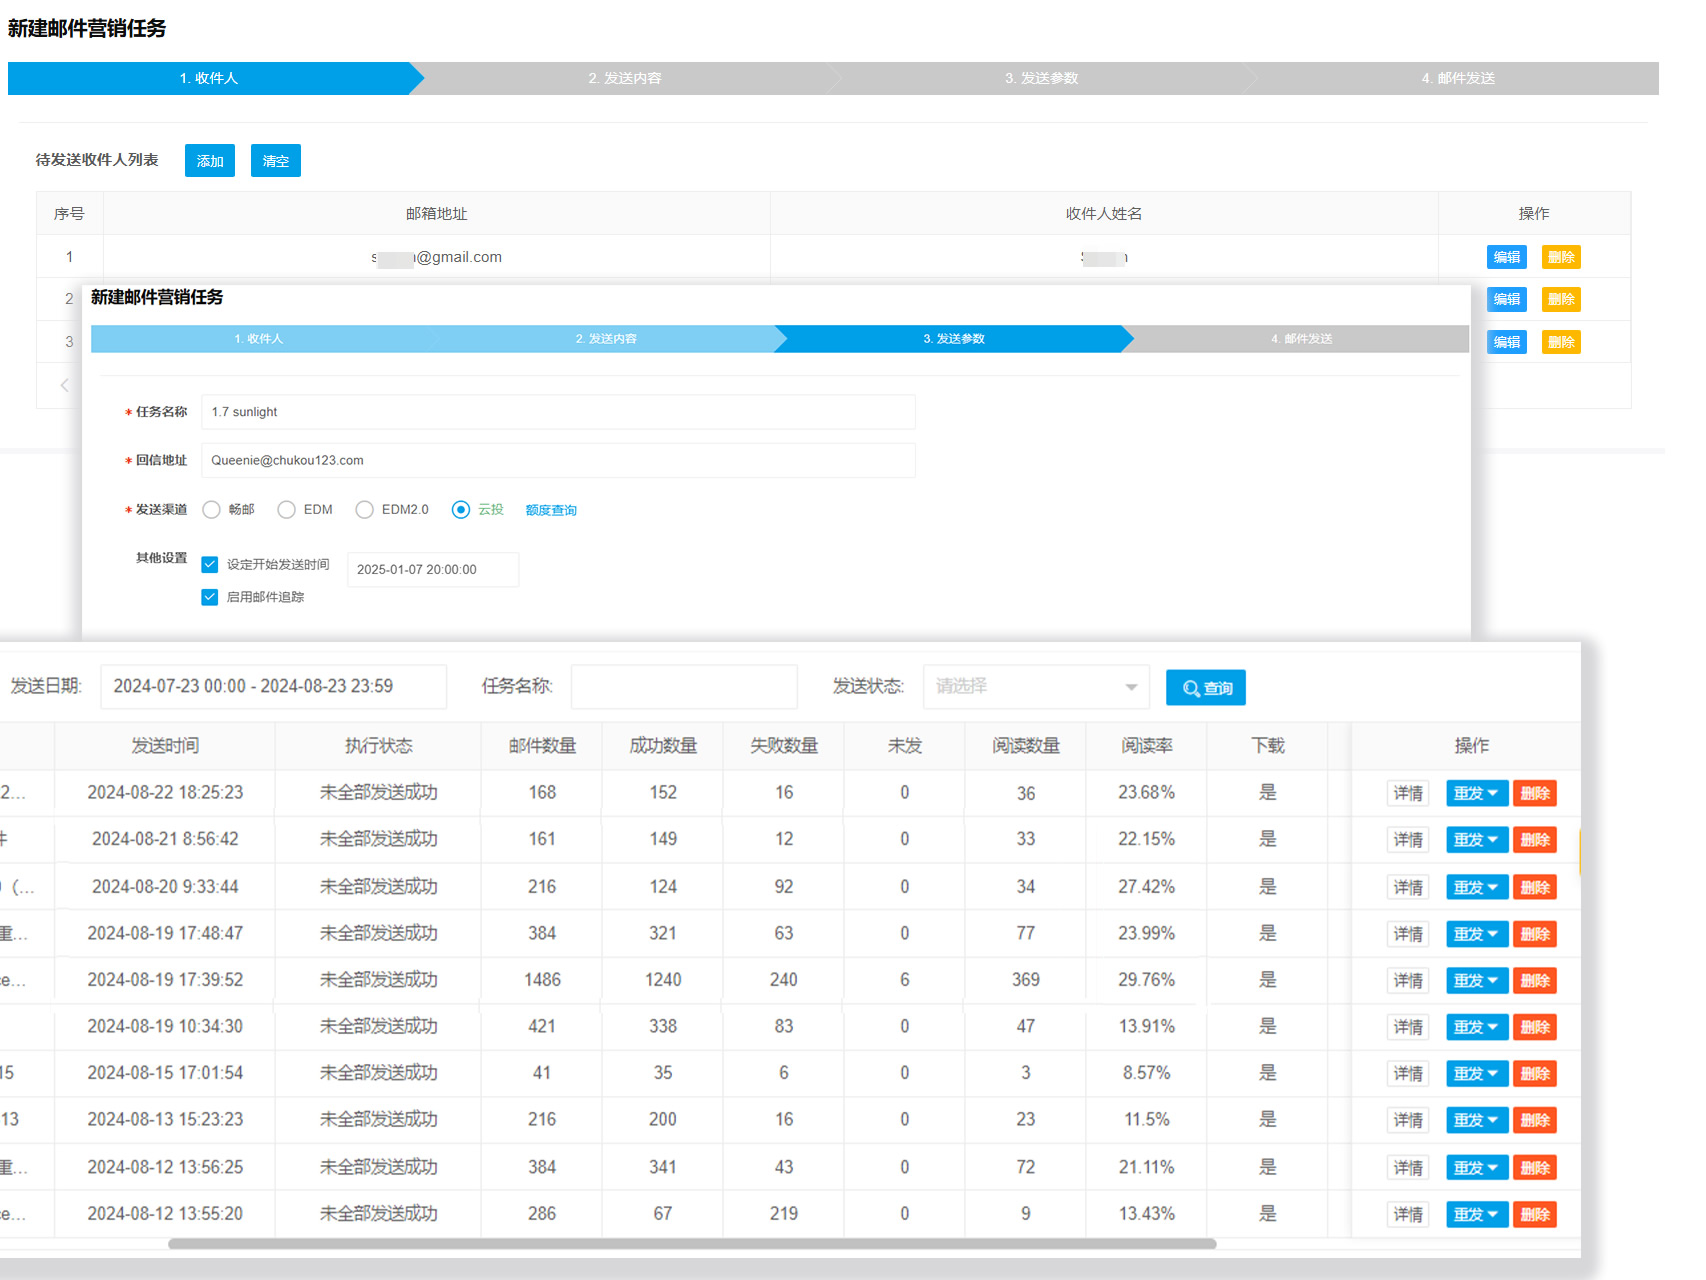
Task: Expand 重发 dropdown for 2024-08-19 17:39:52 task
Action: tap(1476, 980)
